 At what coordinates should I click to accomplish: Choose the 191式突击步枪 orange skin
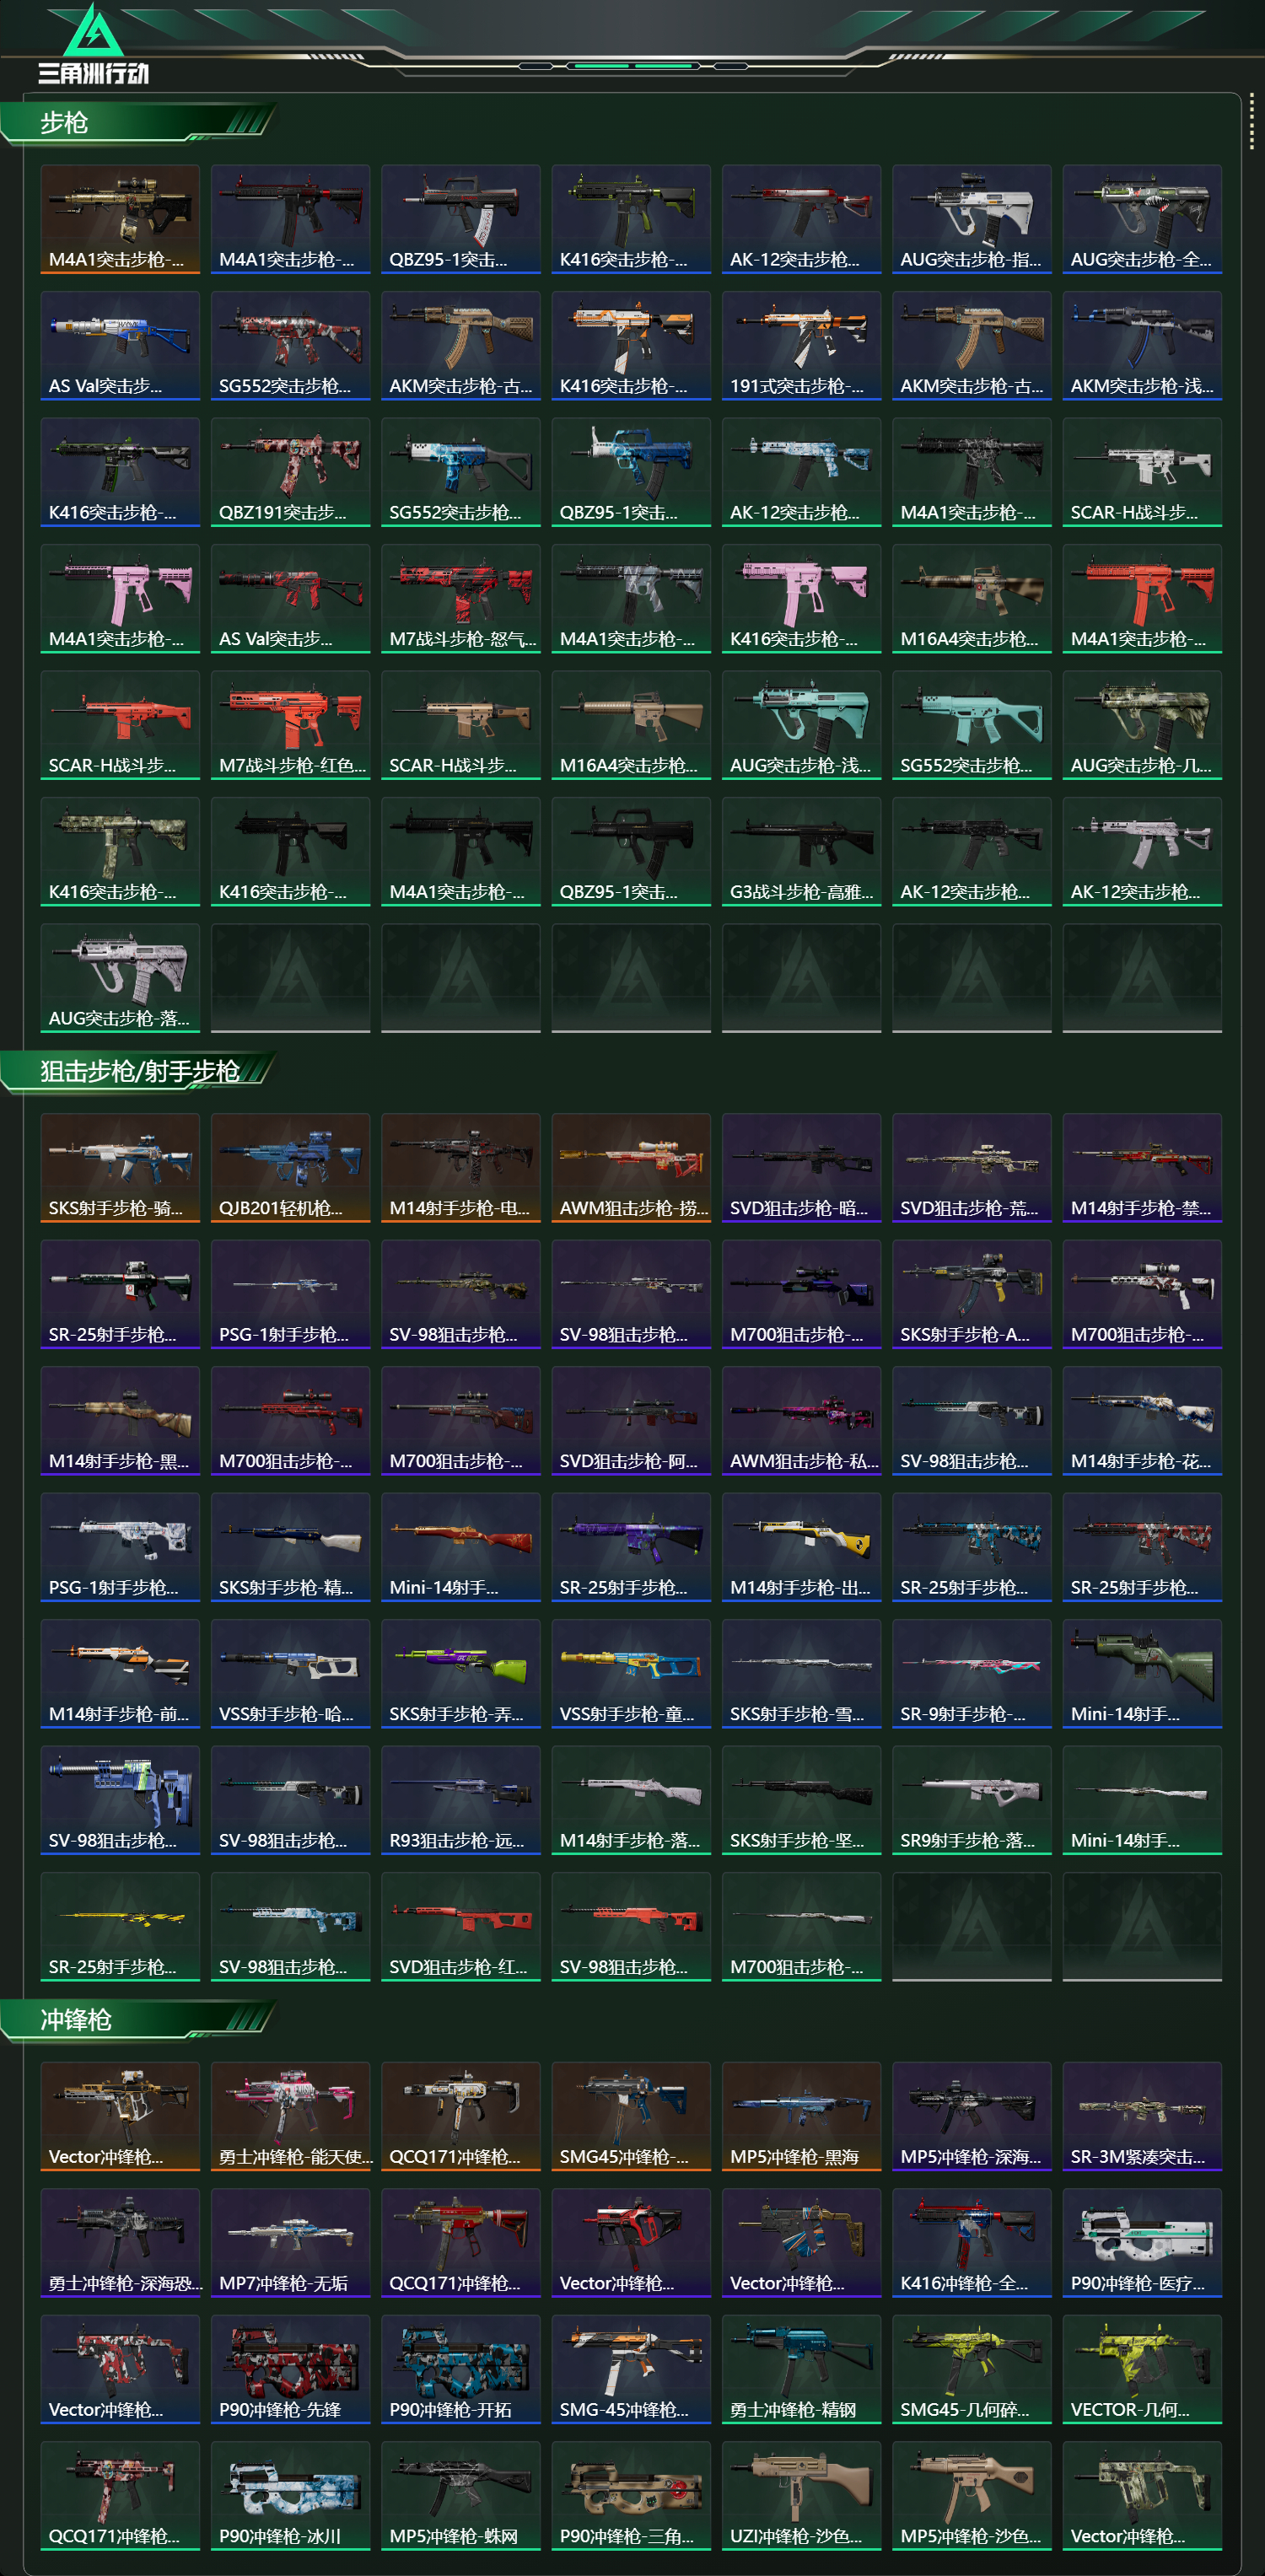(801, 345)
